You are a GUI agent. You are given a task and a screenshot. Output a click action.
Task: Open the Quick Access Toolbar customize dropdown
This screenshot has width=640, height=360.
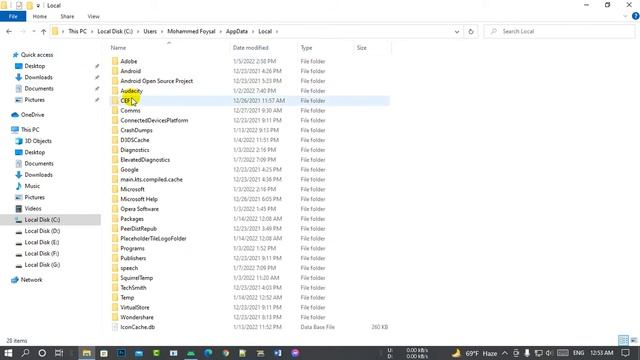point(38,6)
